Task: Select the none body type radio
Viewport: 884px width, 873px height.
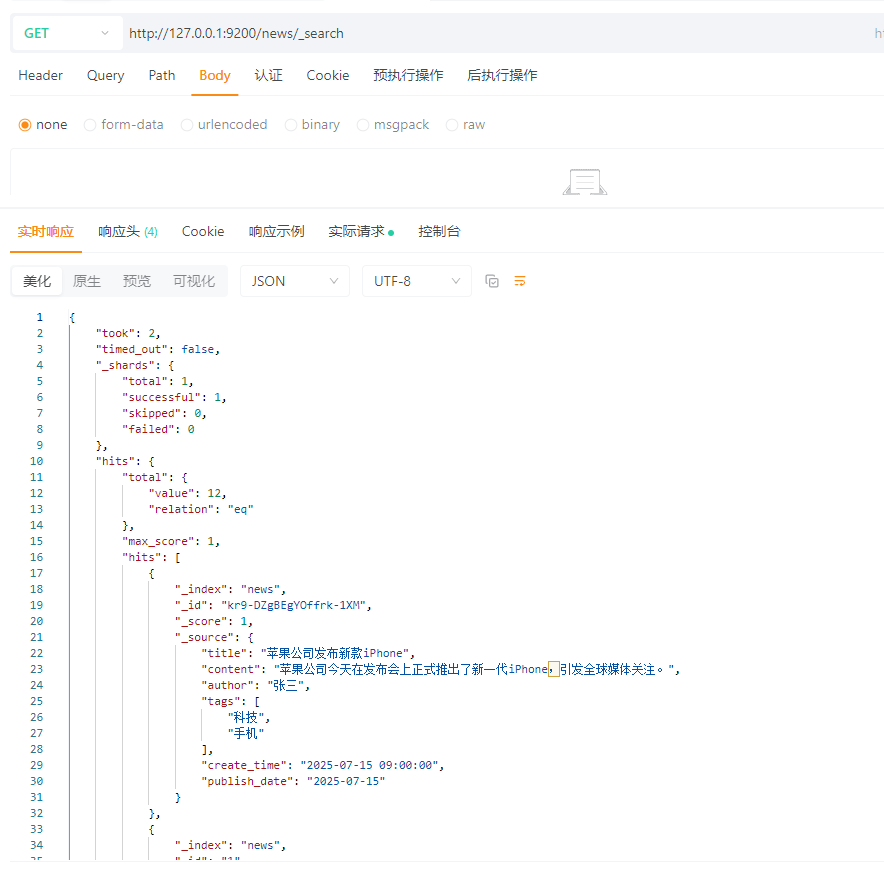Action: pos(43,125)
